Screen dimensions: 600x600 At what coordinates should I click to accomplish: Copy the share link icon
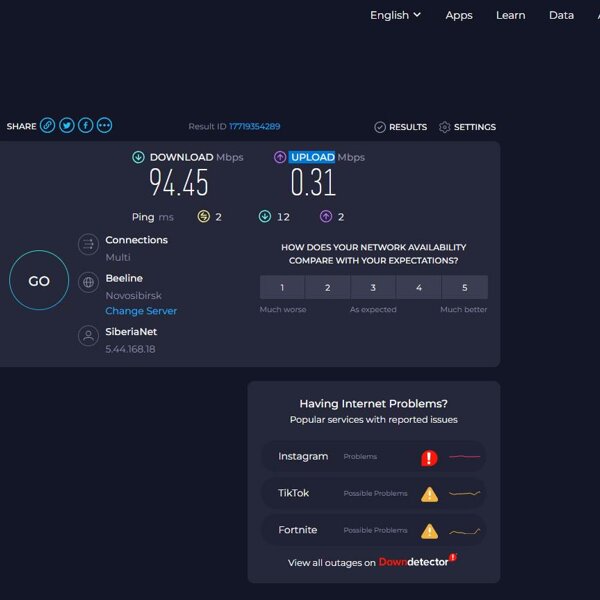pyautogui.click(x=47, y=126)
